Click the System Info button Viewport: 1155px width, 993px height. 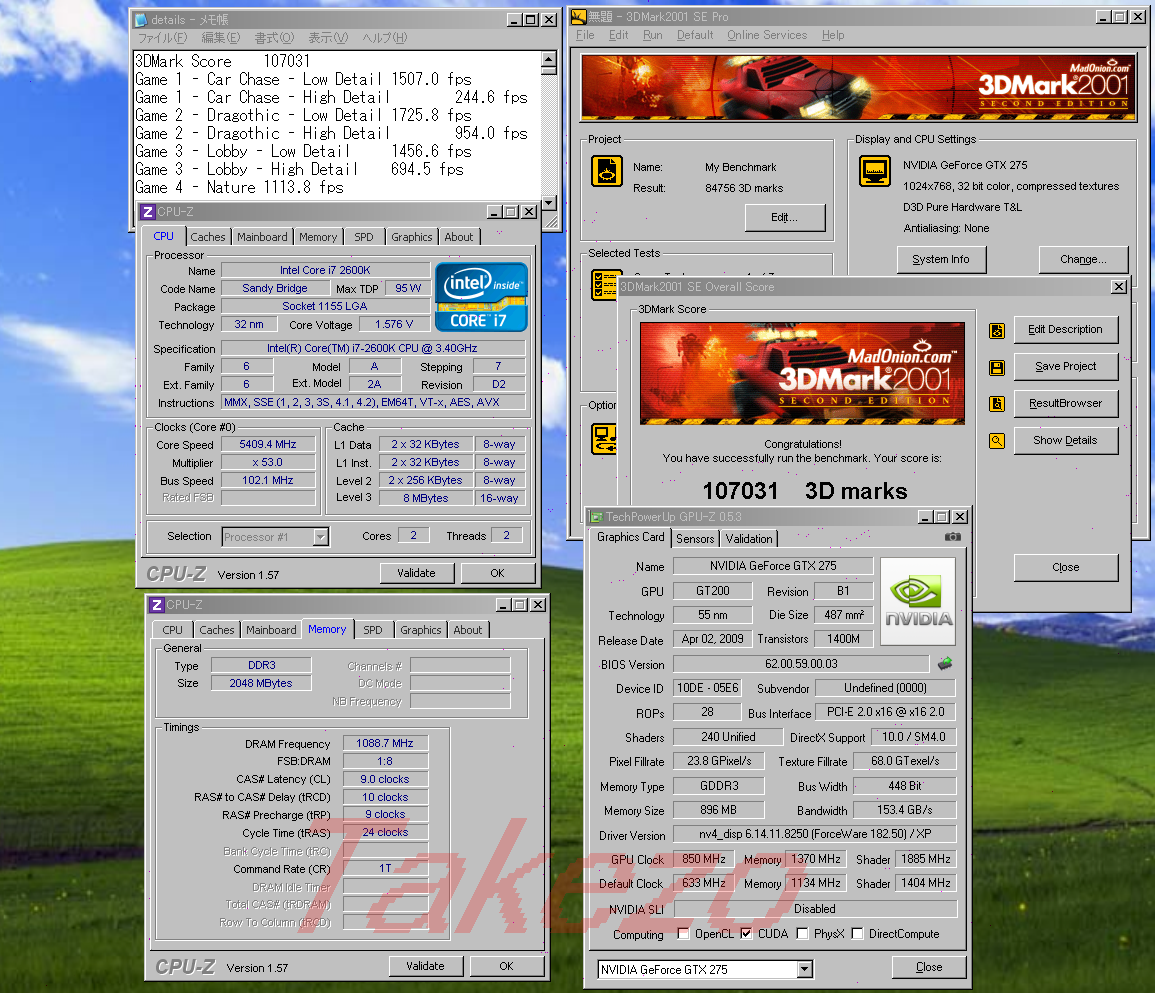(941, 259)
